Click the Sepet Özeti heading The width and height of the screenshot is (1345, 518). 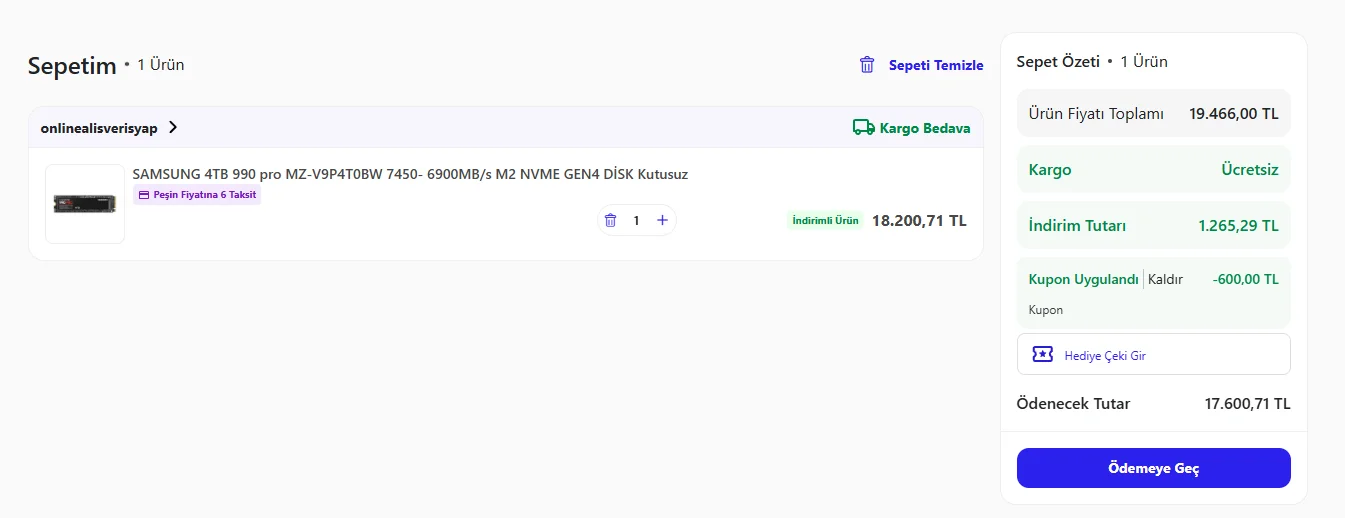click(1058, 62)
